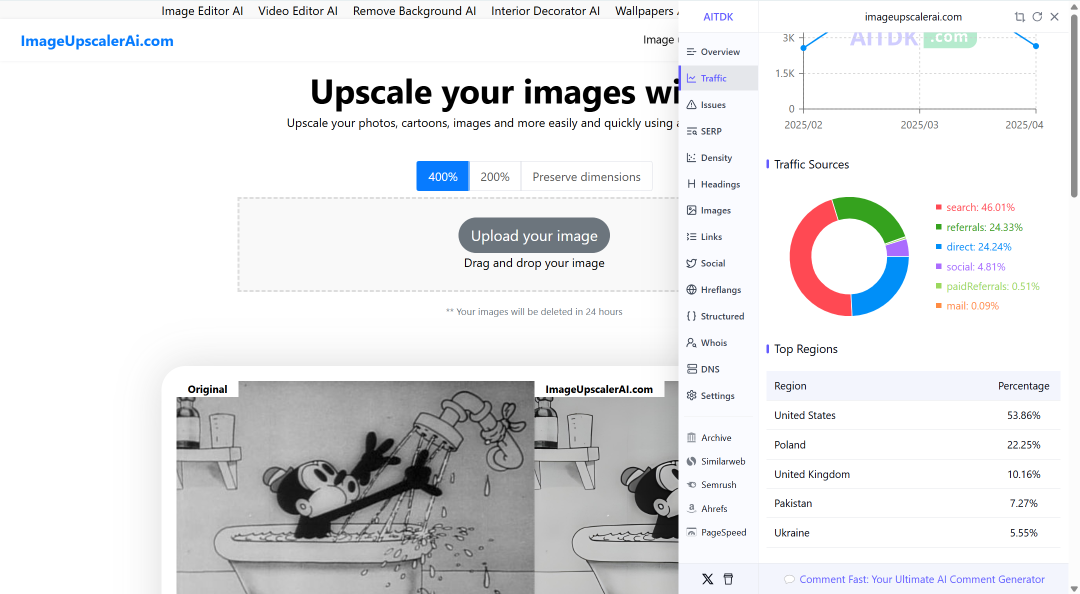This screenshot has height=594, width=1080.
Task: Click the Region column header
Action: 790,386
